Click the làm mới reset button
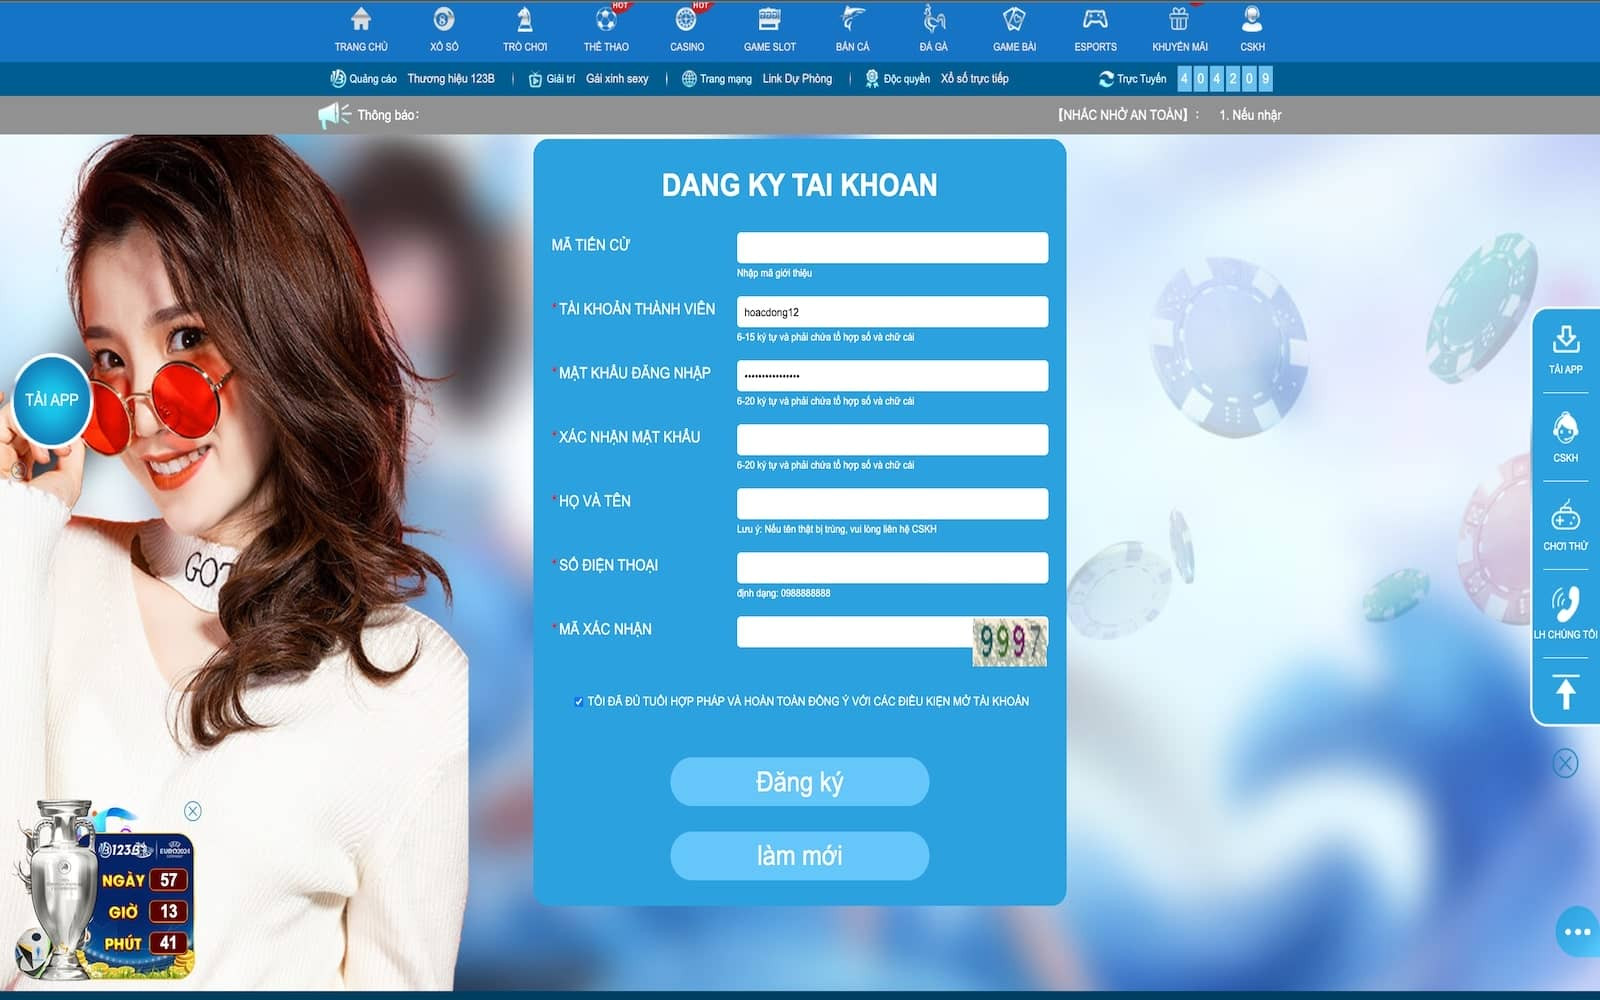The image size is (1600, 1000). coord(799,856)
